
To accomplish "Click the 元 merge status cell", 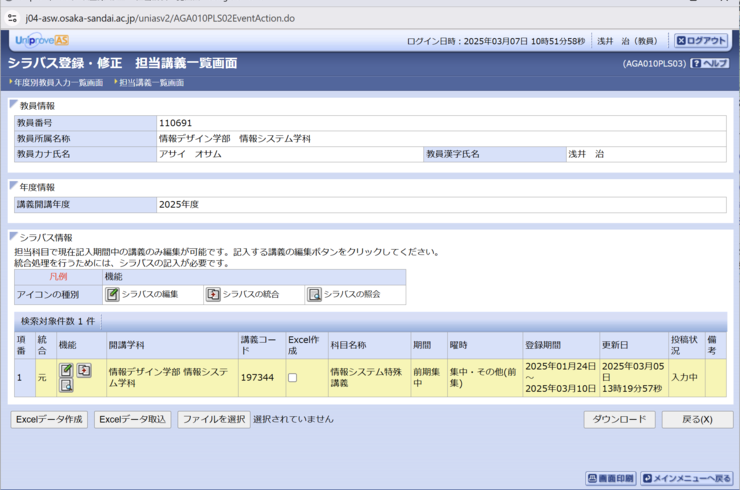I will pos(46,378).
